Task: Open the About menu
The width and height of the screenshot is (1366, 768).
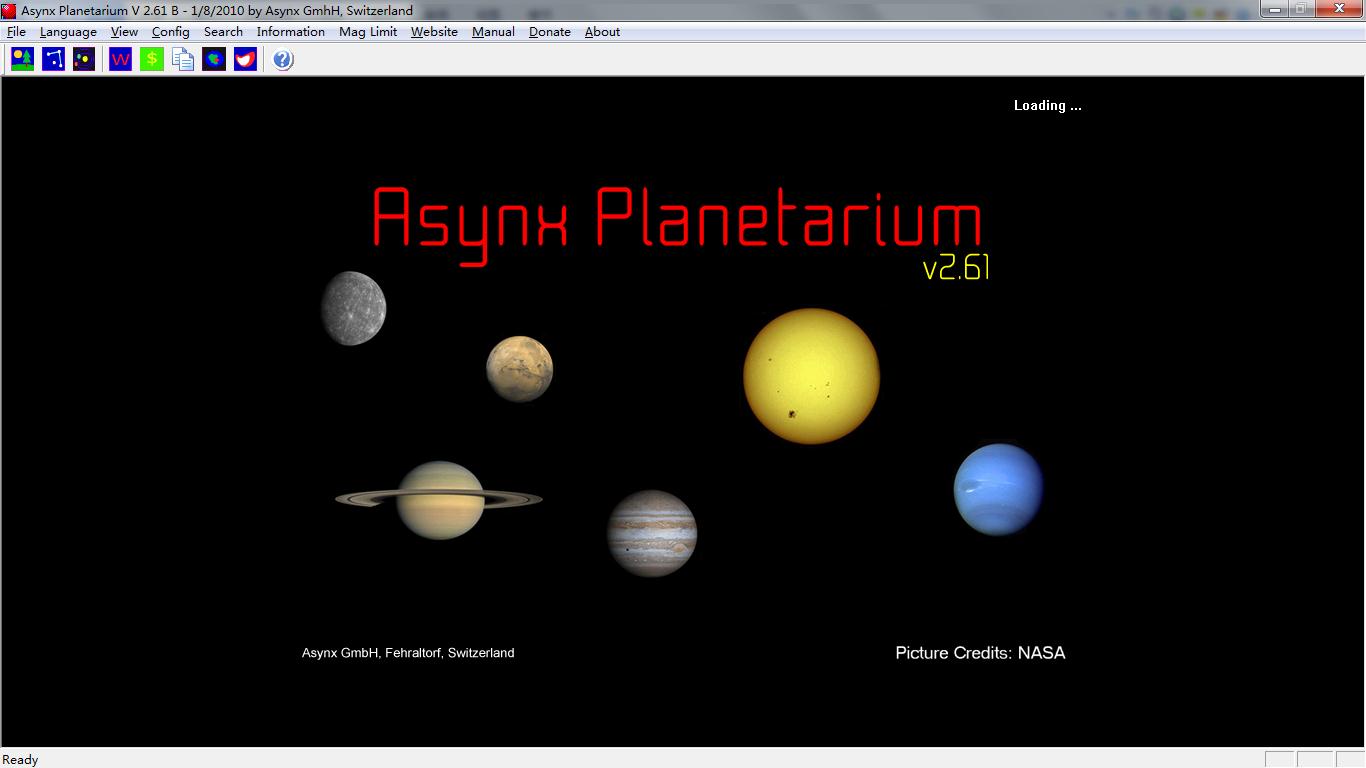Action: click(602, 32)
